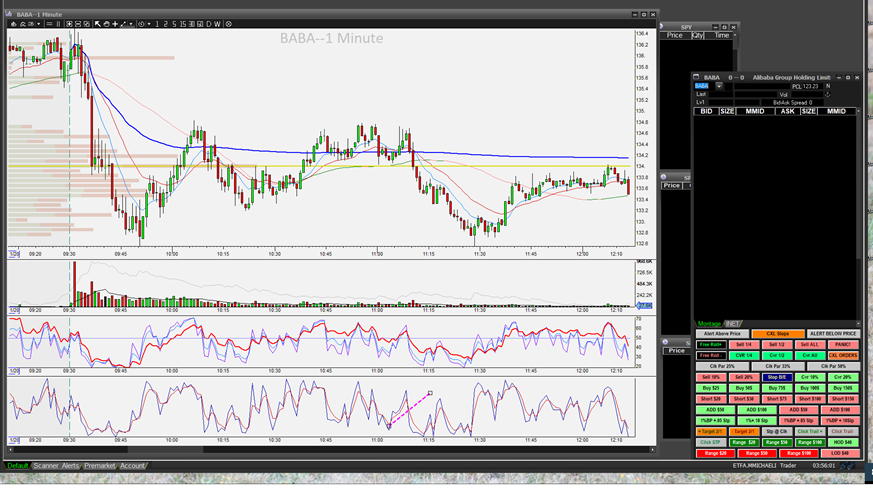Open symbol dropdown next to BABA field
Viewport: 873px width, 489px height.
719,86
